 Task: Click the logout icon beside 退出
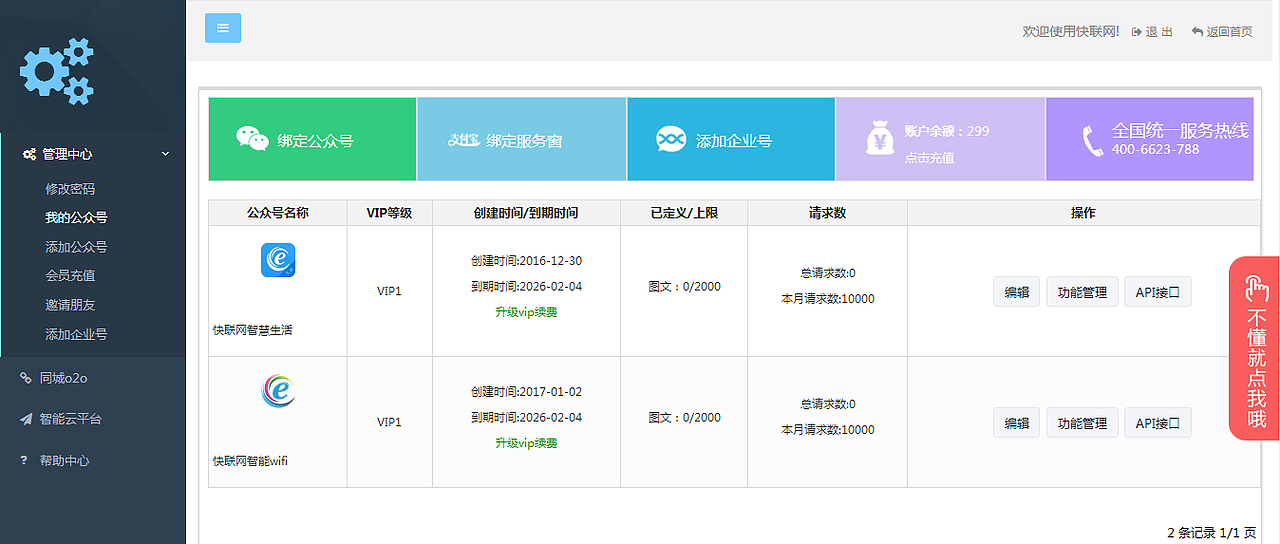(x=1137, y=32)
